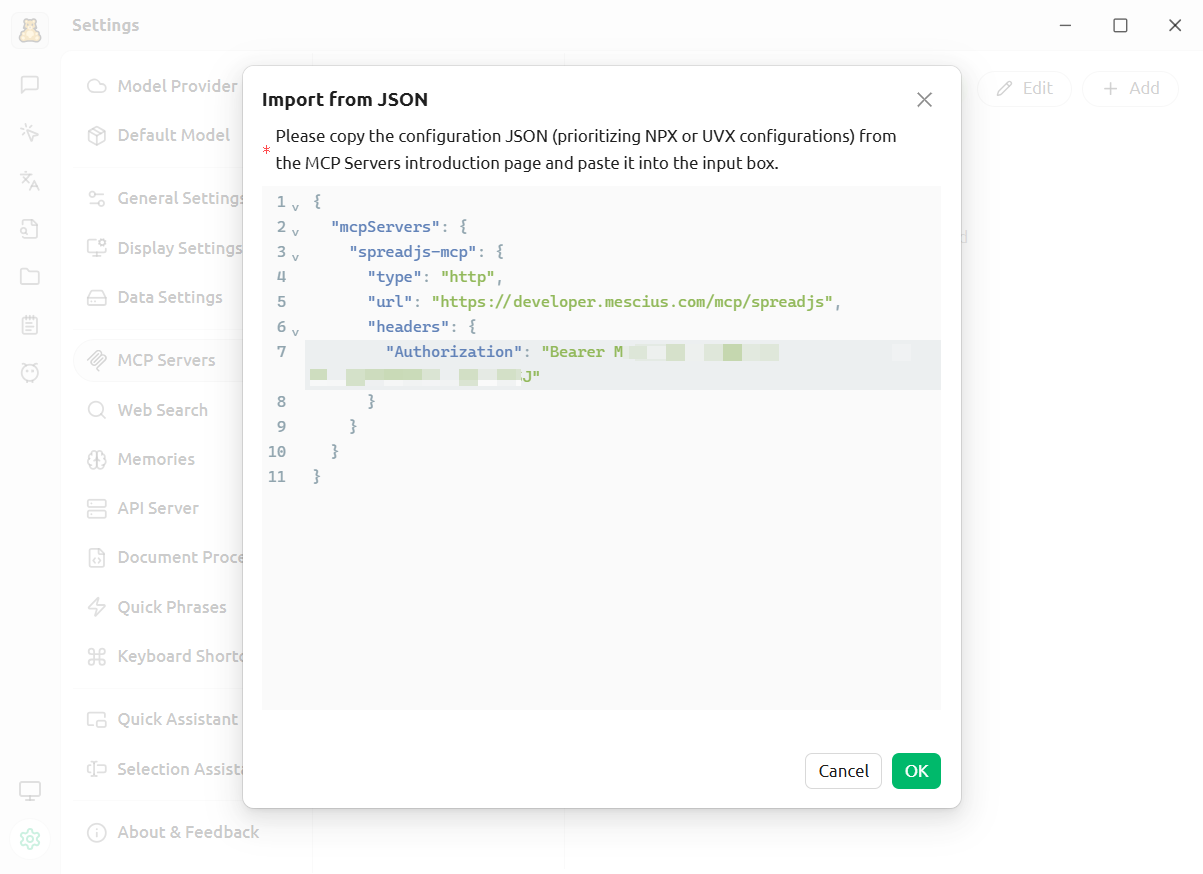This screenshot has width=1203, height=874.
Task: Place cursor on the "type": "http" line
Action: 435,277
